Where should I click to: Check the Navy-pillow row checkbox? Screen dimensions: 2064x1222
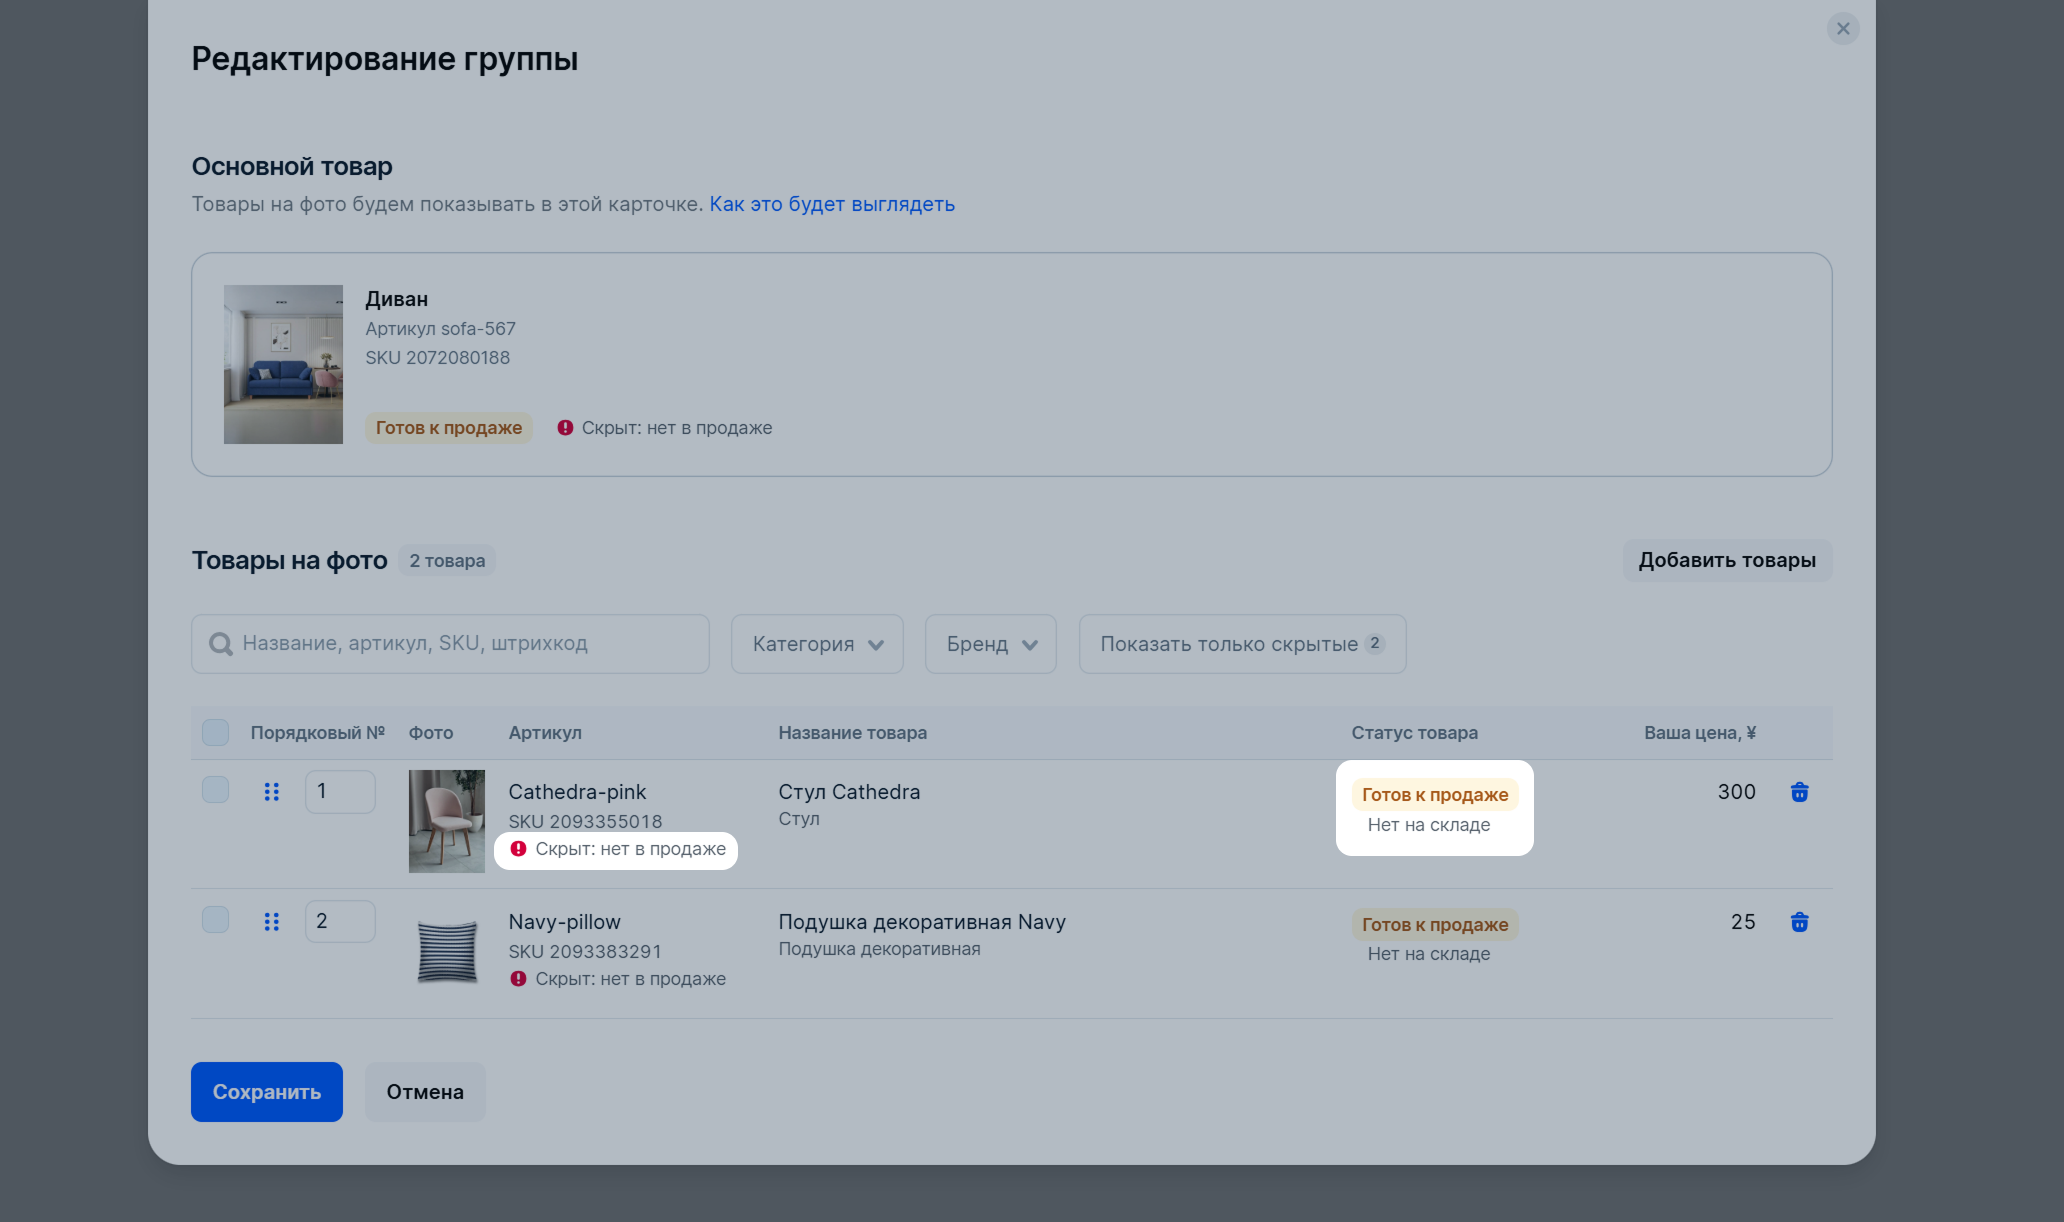215,920
